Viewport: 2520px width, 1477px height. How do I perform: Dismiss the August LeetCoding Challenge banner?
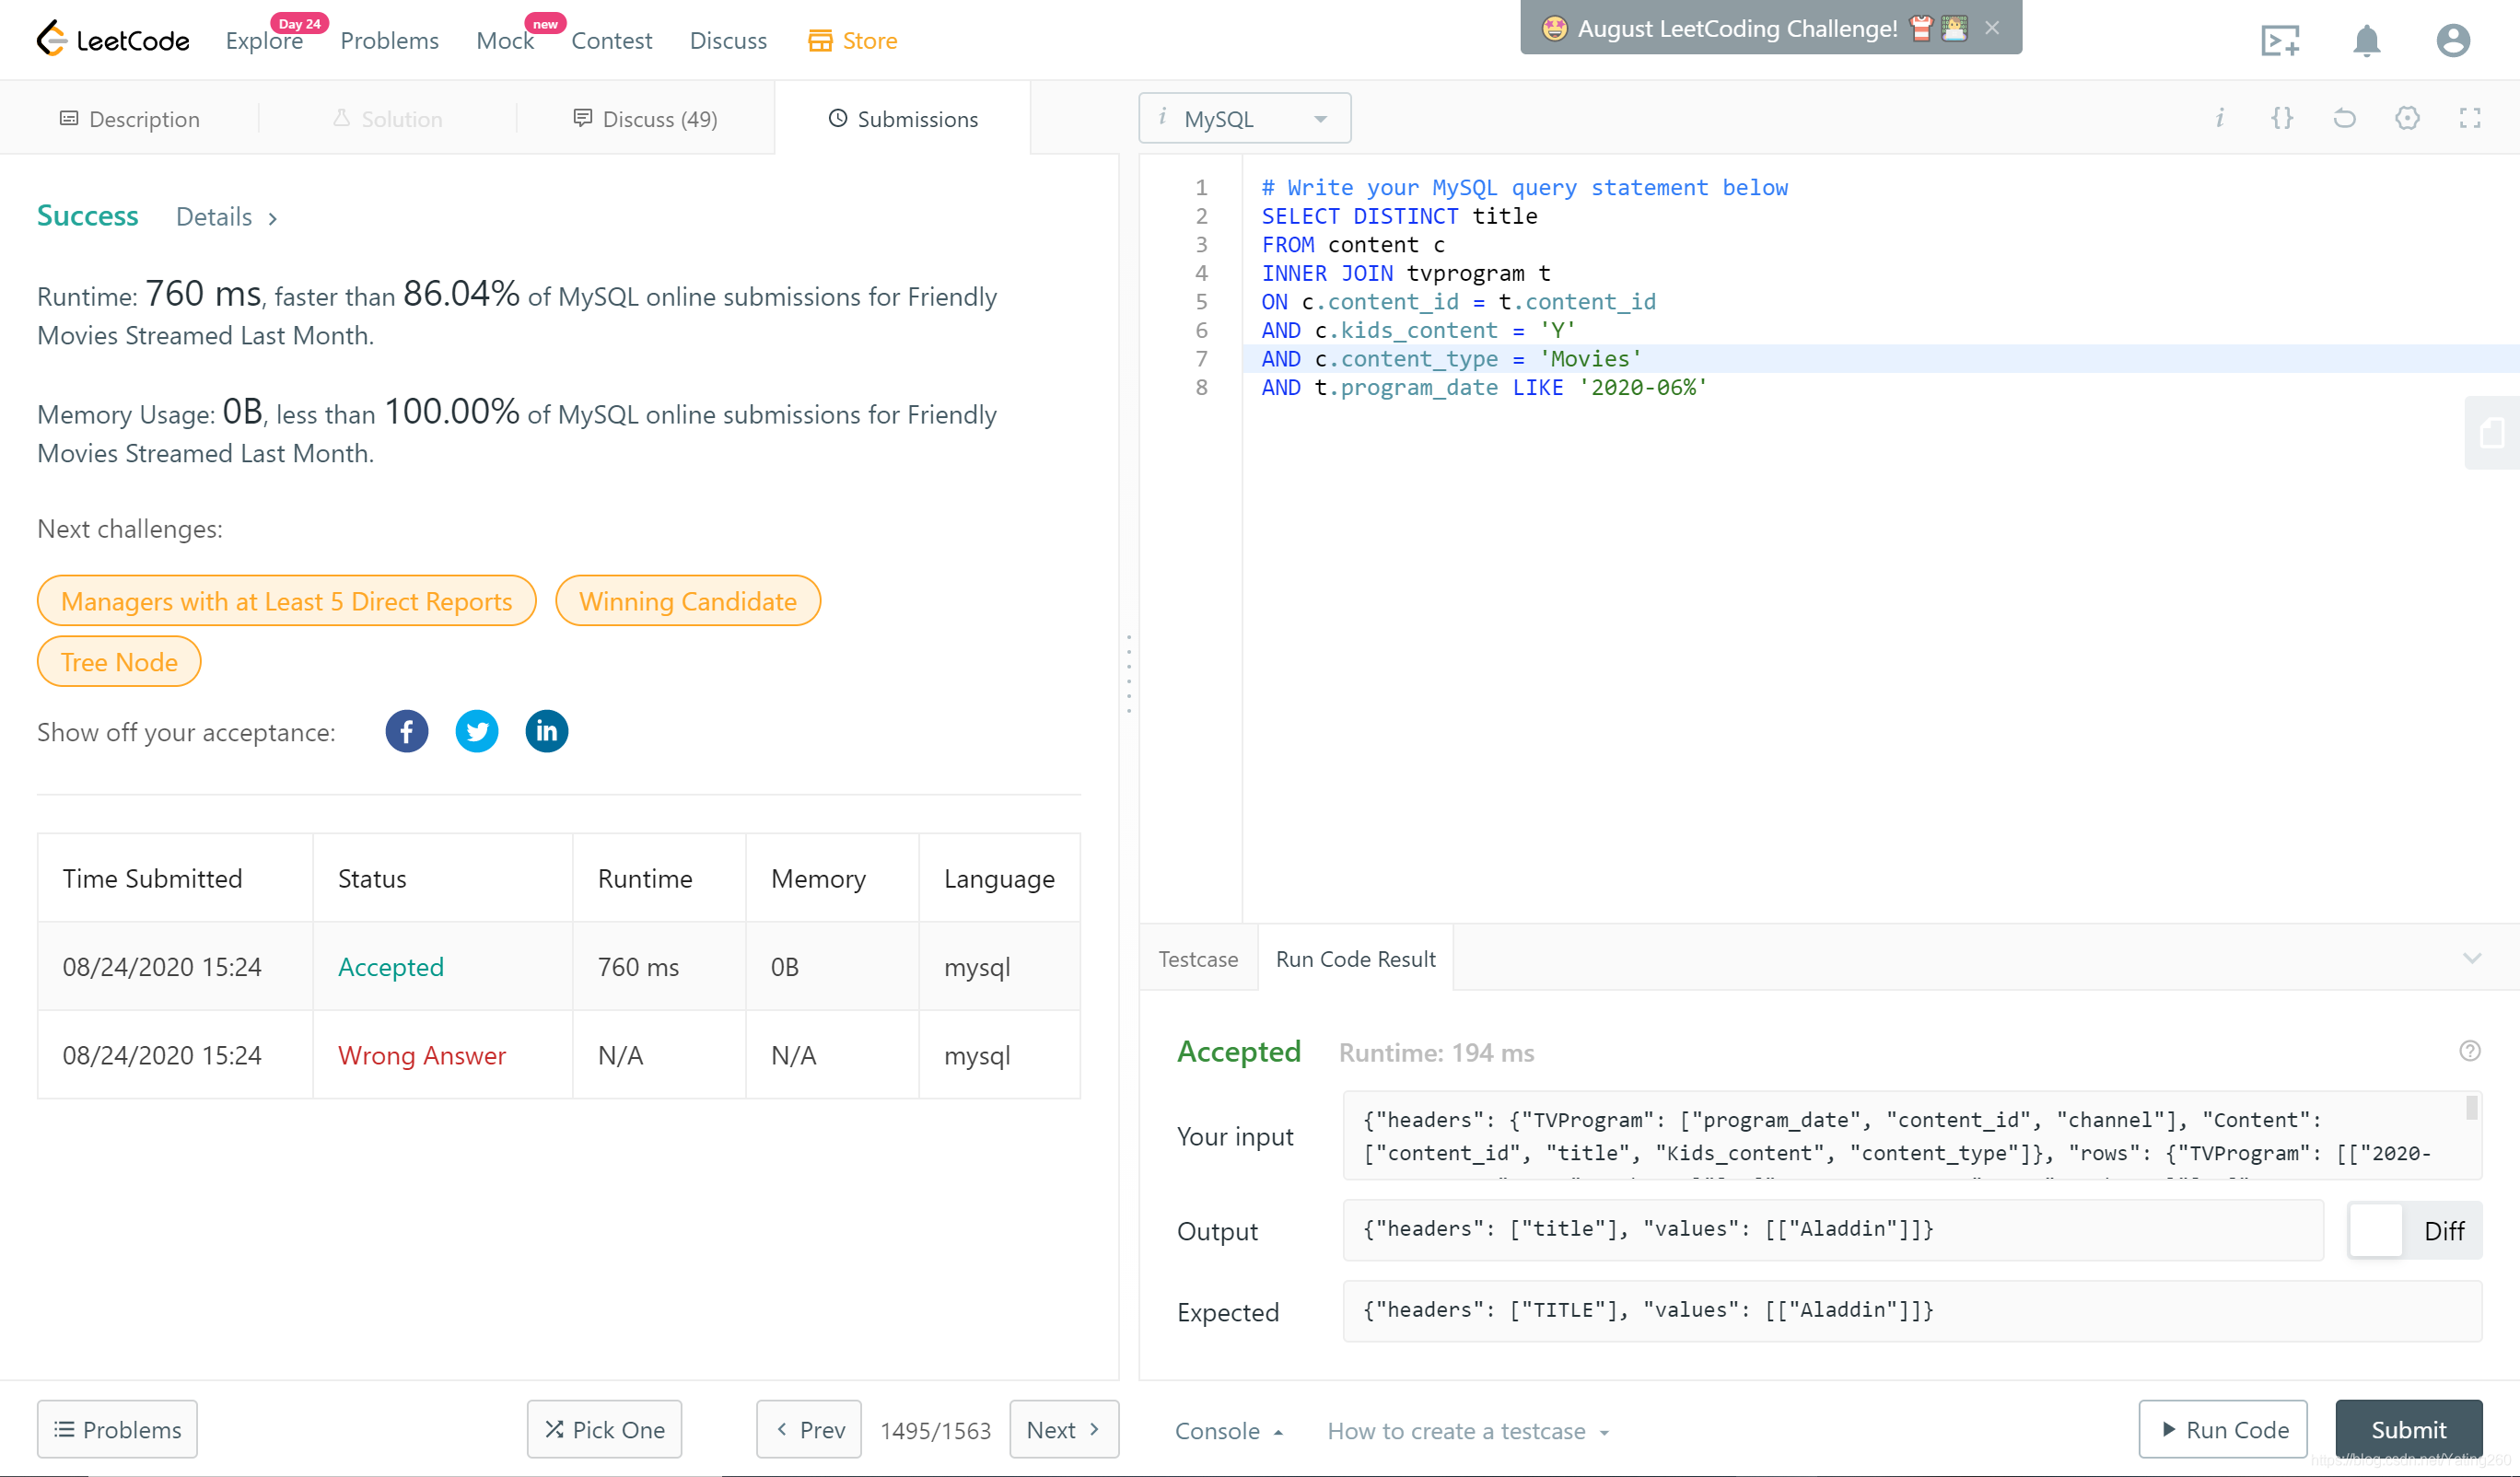[x=1991, y=28]
